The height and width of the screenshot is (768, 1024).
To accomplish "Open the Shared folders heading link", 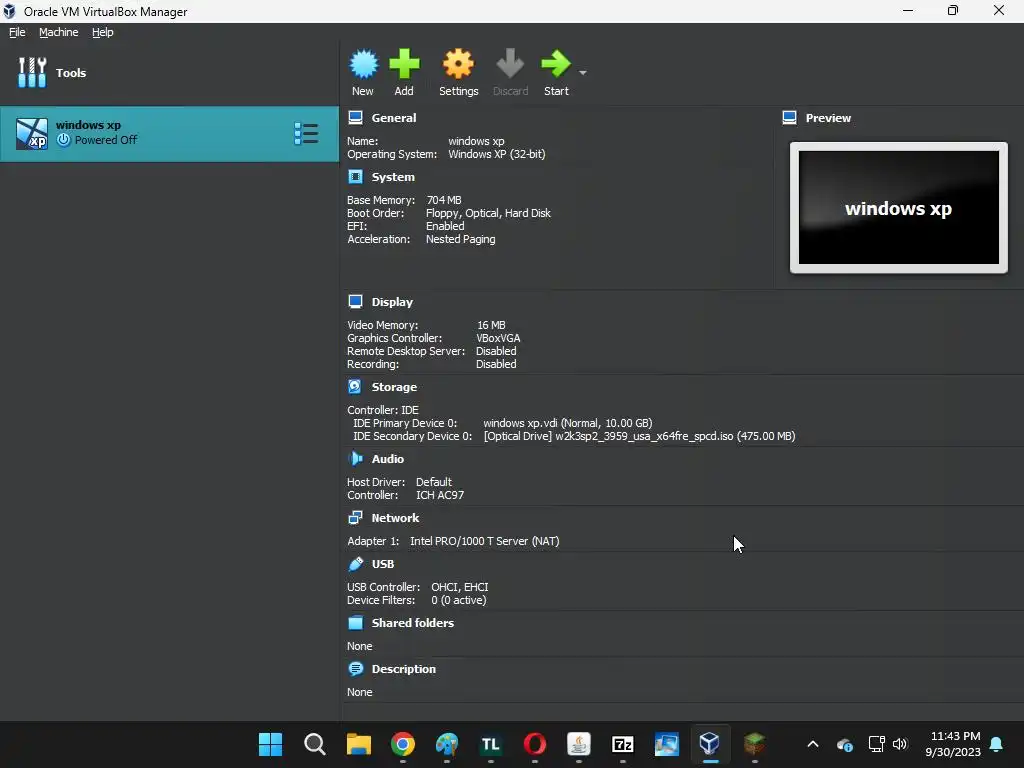I will click(413, 622).
